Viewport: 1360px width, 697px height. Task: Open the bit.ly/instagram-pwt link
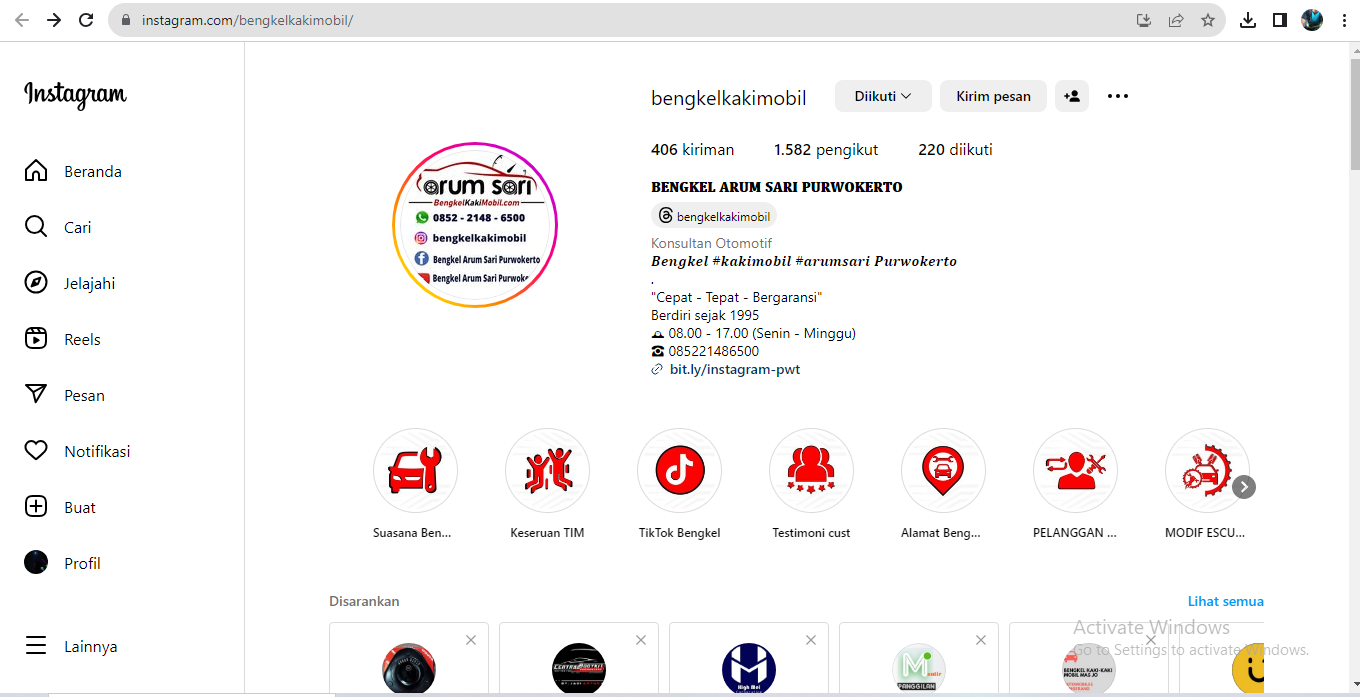coord(735,369)
